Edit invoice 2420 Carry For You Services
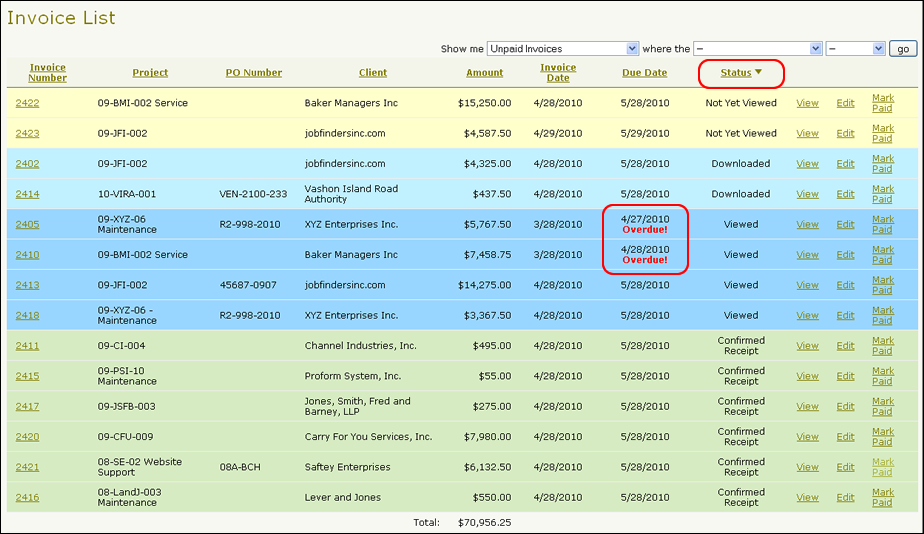This screenshot has width=924, height=534. (x=845, y=437)
